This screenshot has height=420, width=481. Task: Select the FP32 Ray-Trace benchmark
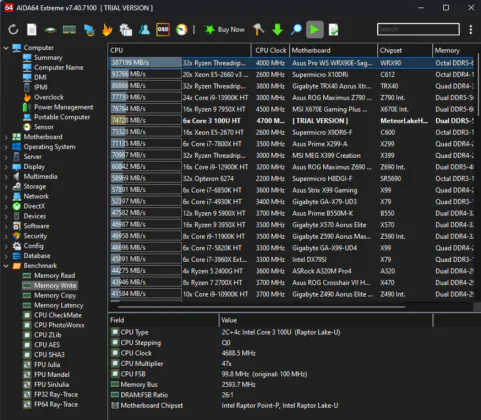(x=56, y=394)
